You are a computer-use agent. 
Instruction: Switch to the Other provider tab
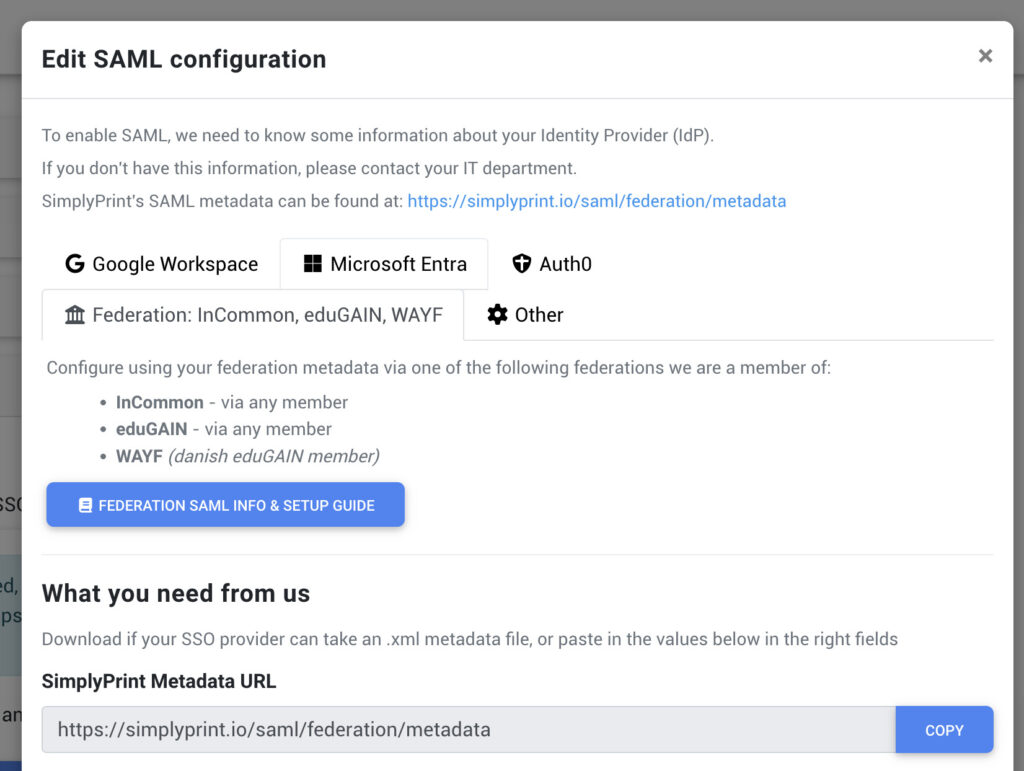[539, 315]
